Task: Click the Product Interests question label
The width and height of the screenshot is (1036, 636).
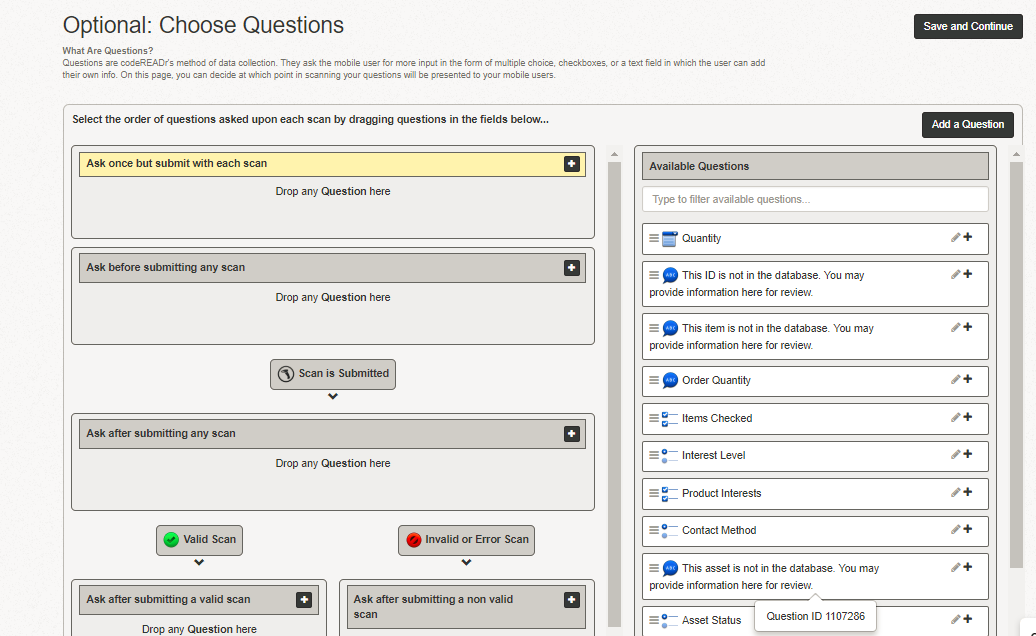Action: pos(722,493)
